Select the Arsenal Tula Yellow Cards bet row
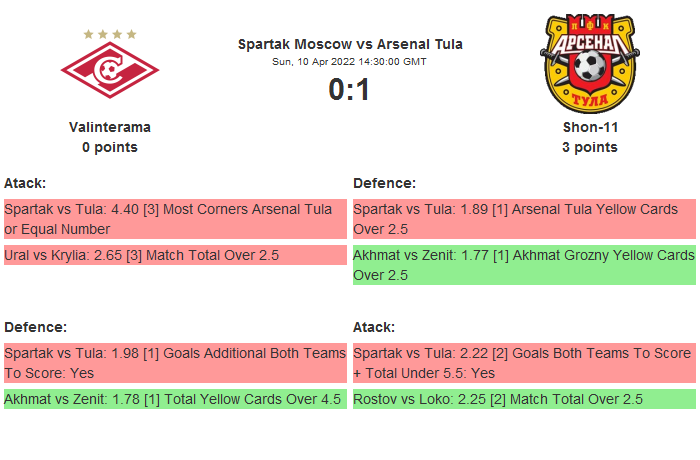 [524, 219]
